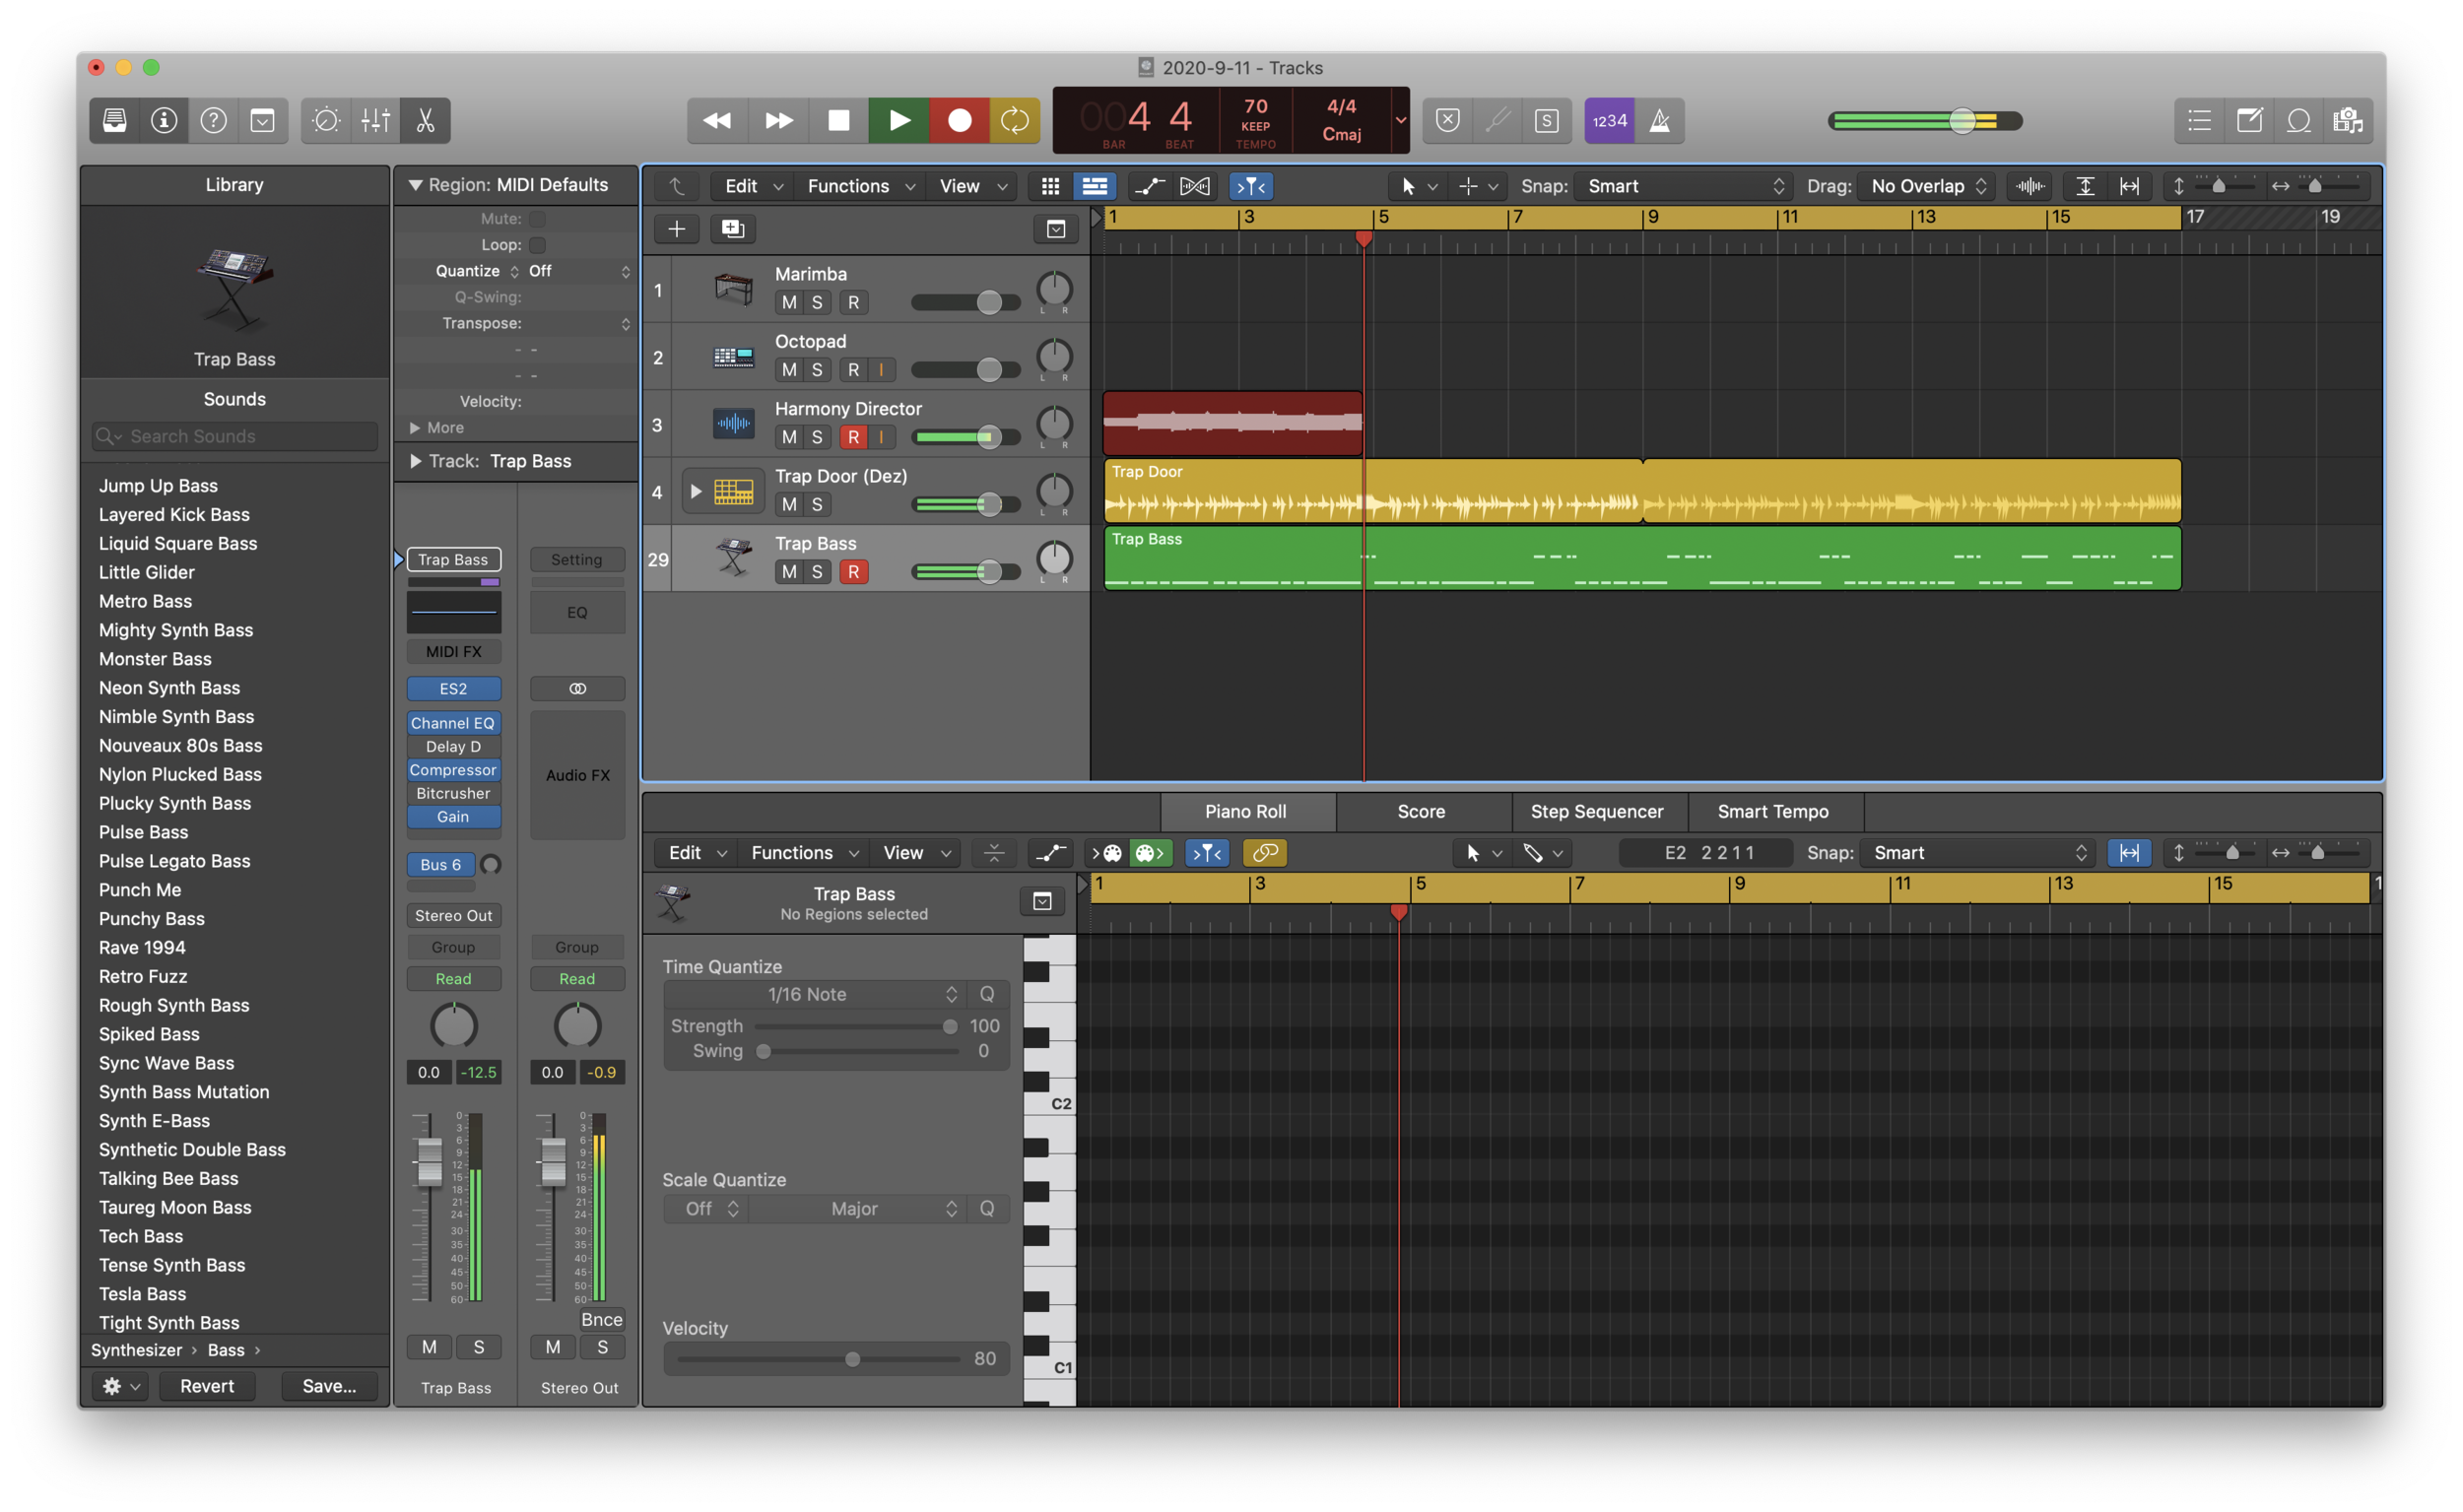Open the Snap Smart dropdown in Tracks area
The width and height of the screenshot is (2463, 1512).
1683,186
